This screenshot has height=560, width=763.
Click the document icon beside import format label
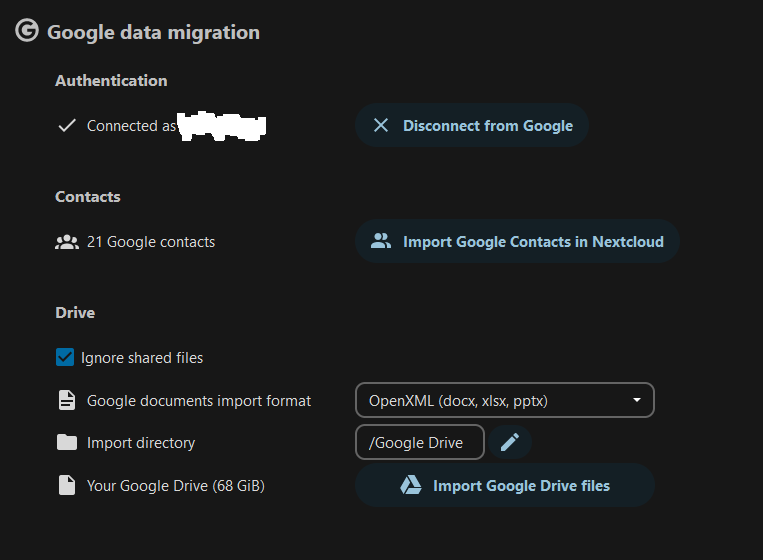tap(67, 400)
